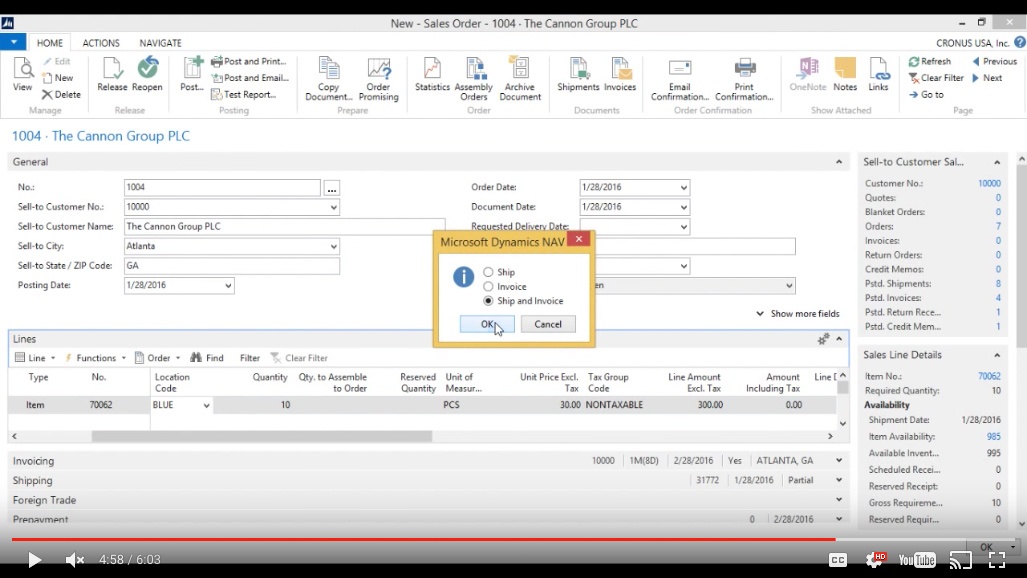
Task: Select the Invoice radio option
Action: (488, 286)
